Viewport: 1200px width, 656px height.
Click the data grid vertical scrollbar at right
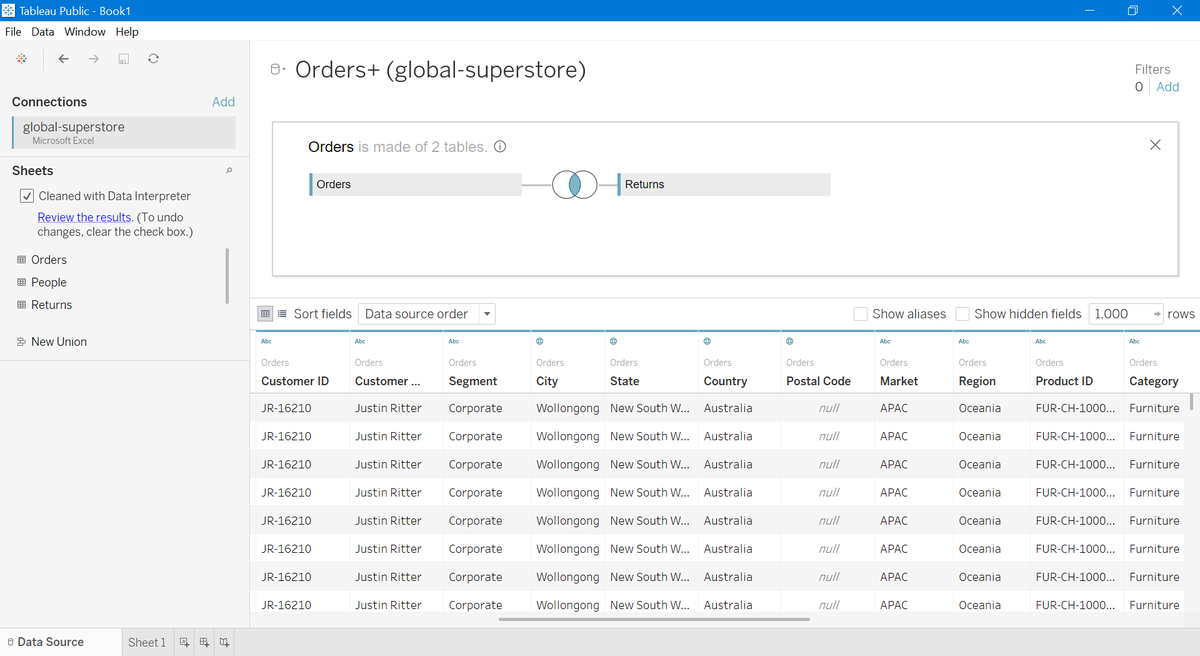[1190, 402]
